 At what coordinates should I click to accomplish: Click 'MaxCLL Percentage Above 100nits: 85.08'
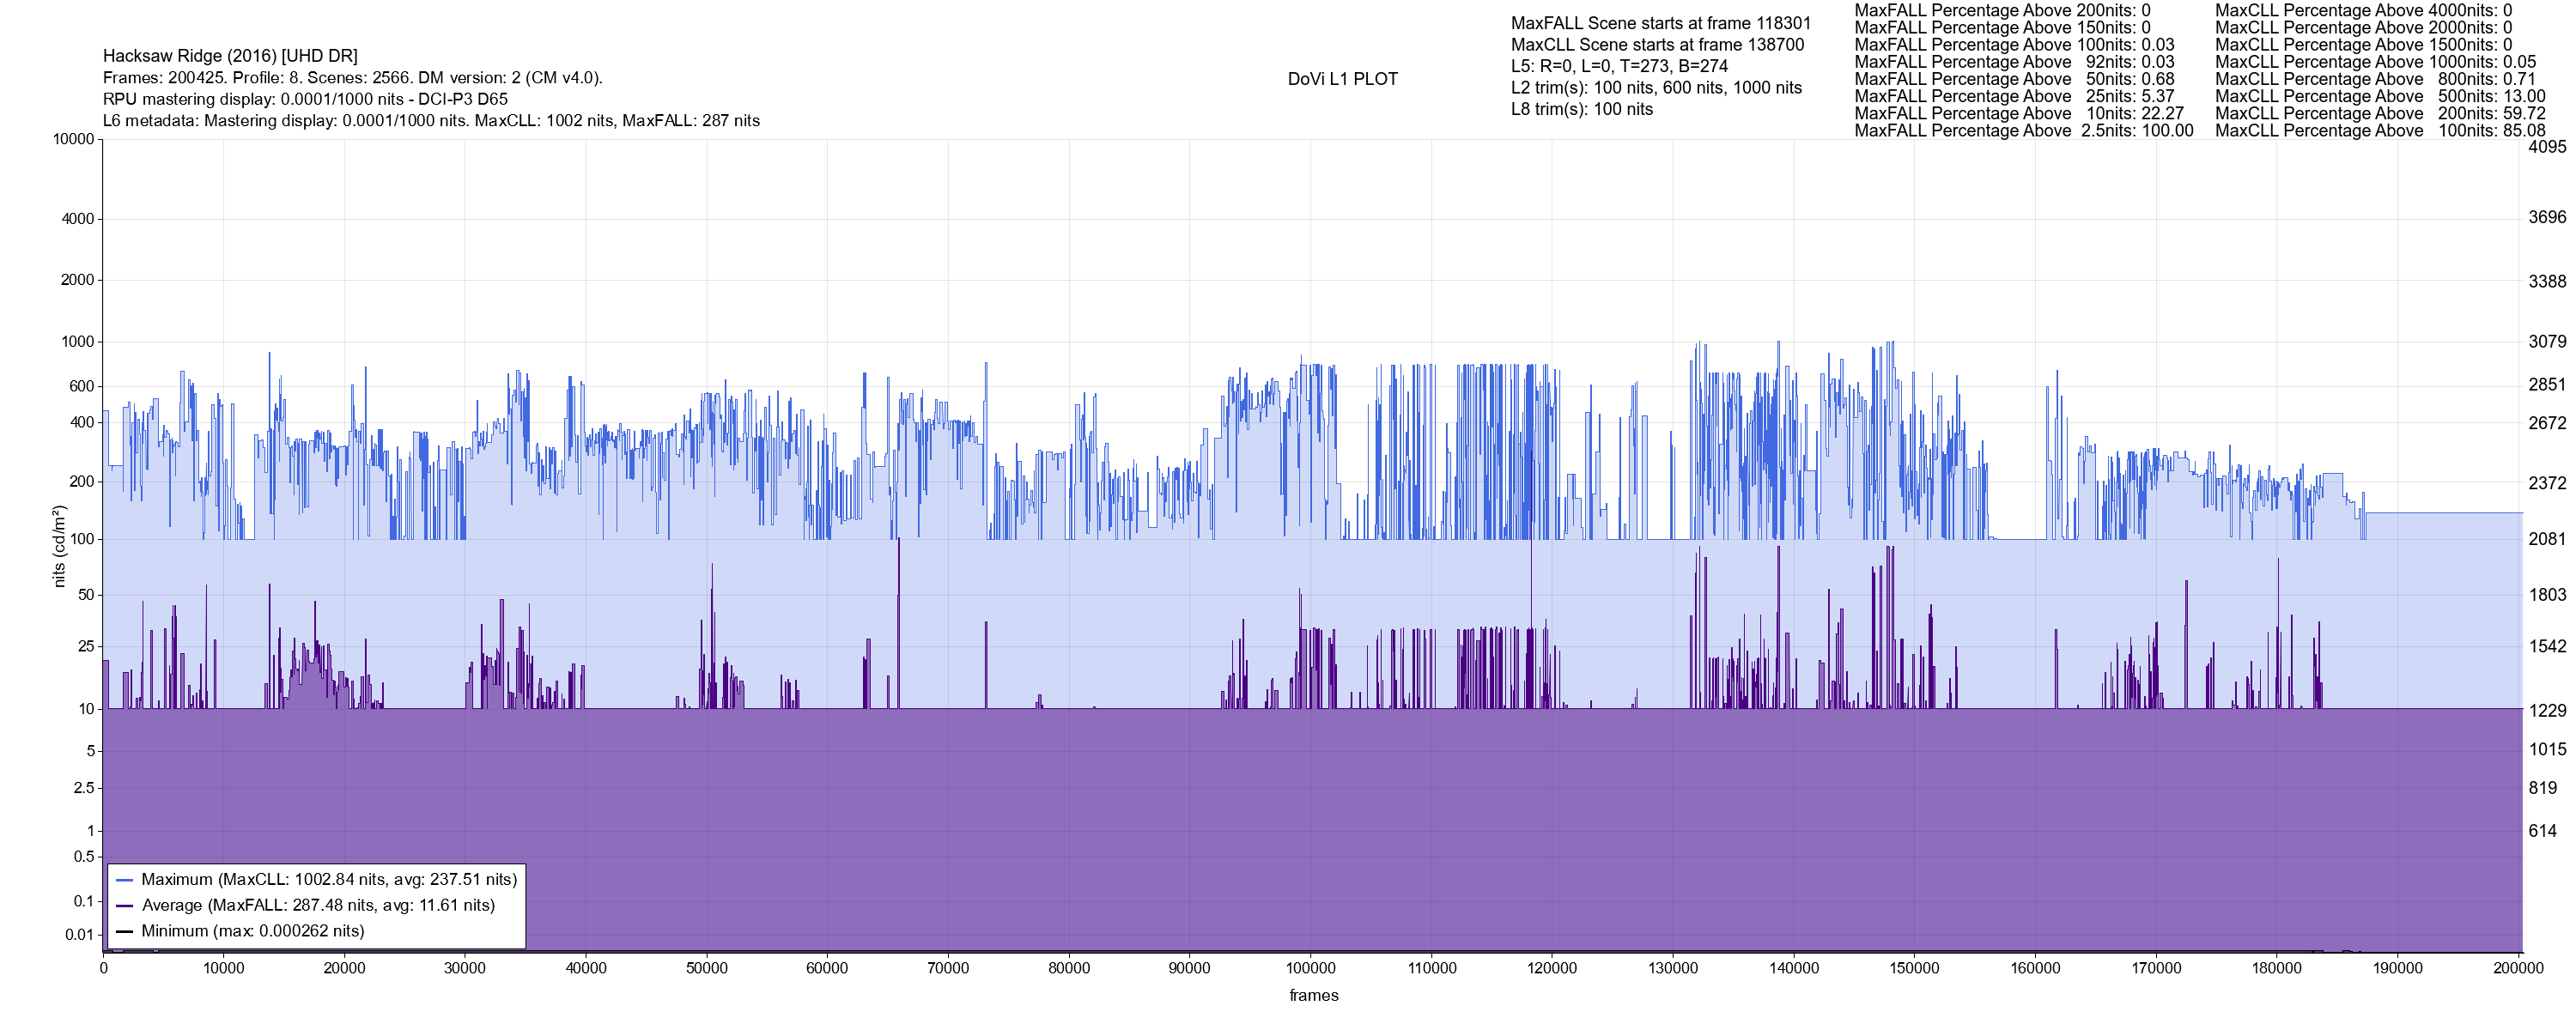[2380, 131]
